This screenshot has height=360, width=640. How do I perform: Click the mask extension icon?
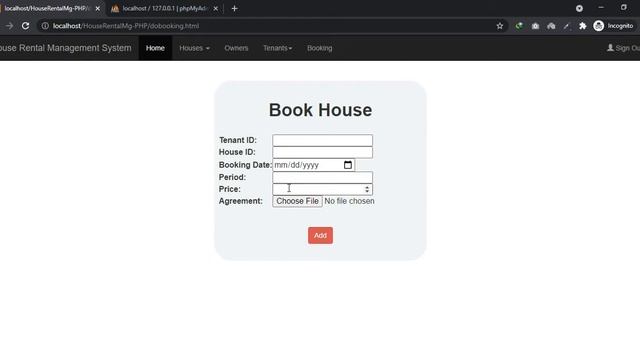coord(551,26)
